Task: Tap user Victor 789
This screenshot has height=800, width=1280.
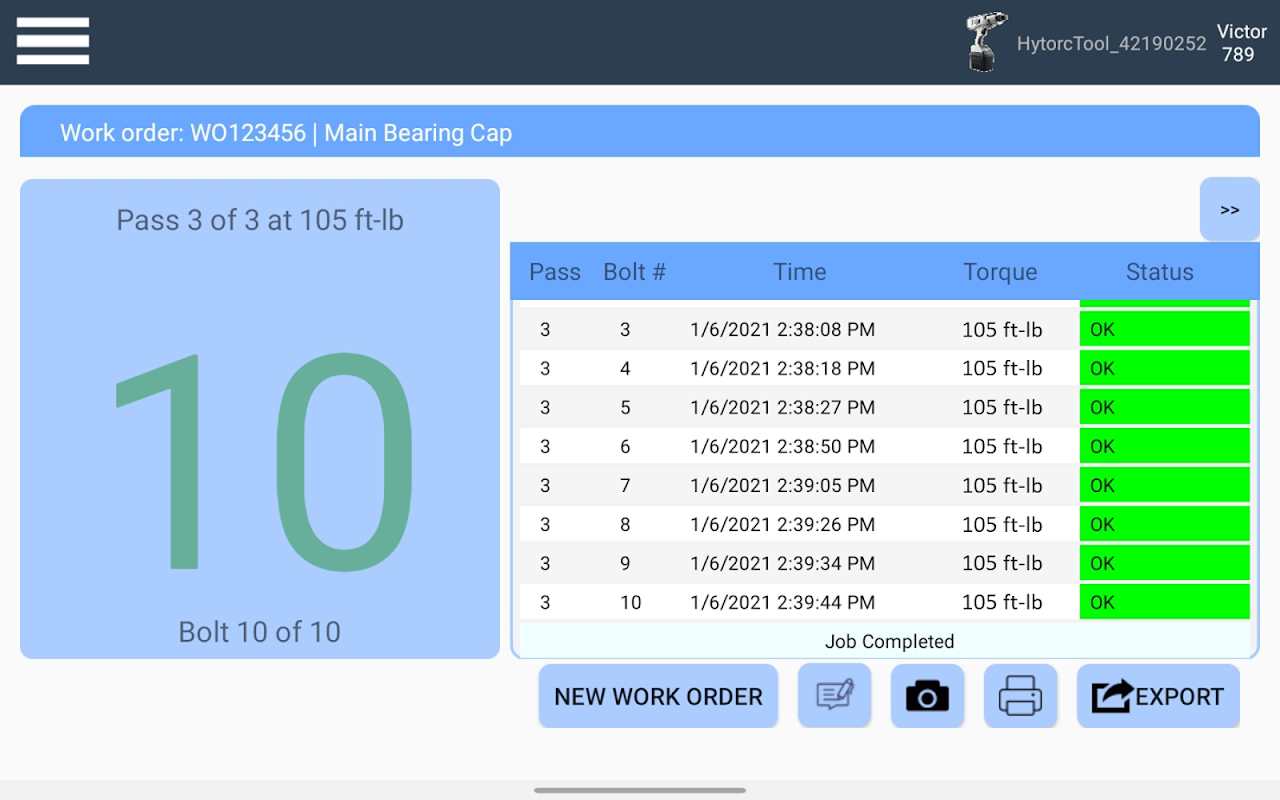Action: click(x=1241, y=43)
